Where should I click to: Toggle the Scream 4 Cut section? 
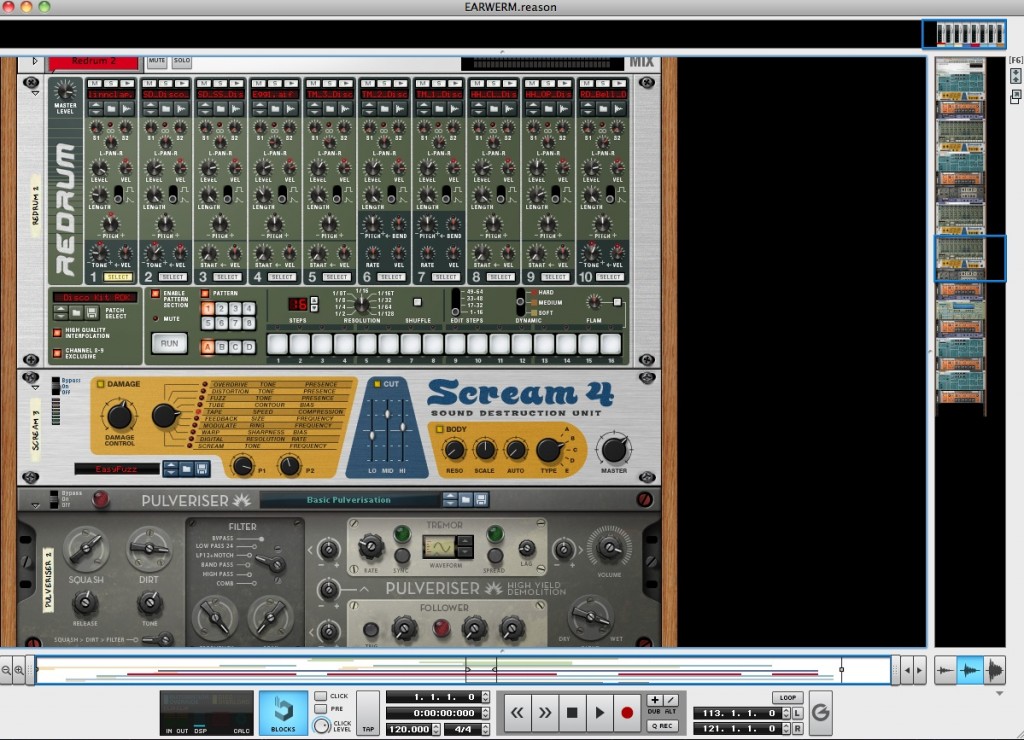(x=377, y=384)
